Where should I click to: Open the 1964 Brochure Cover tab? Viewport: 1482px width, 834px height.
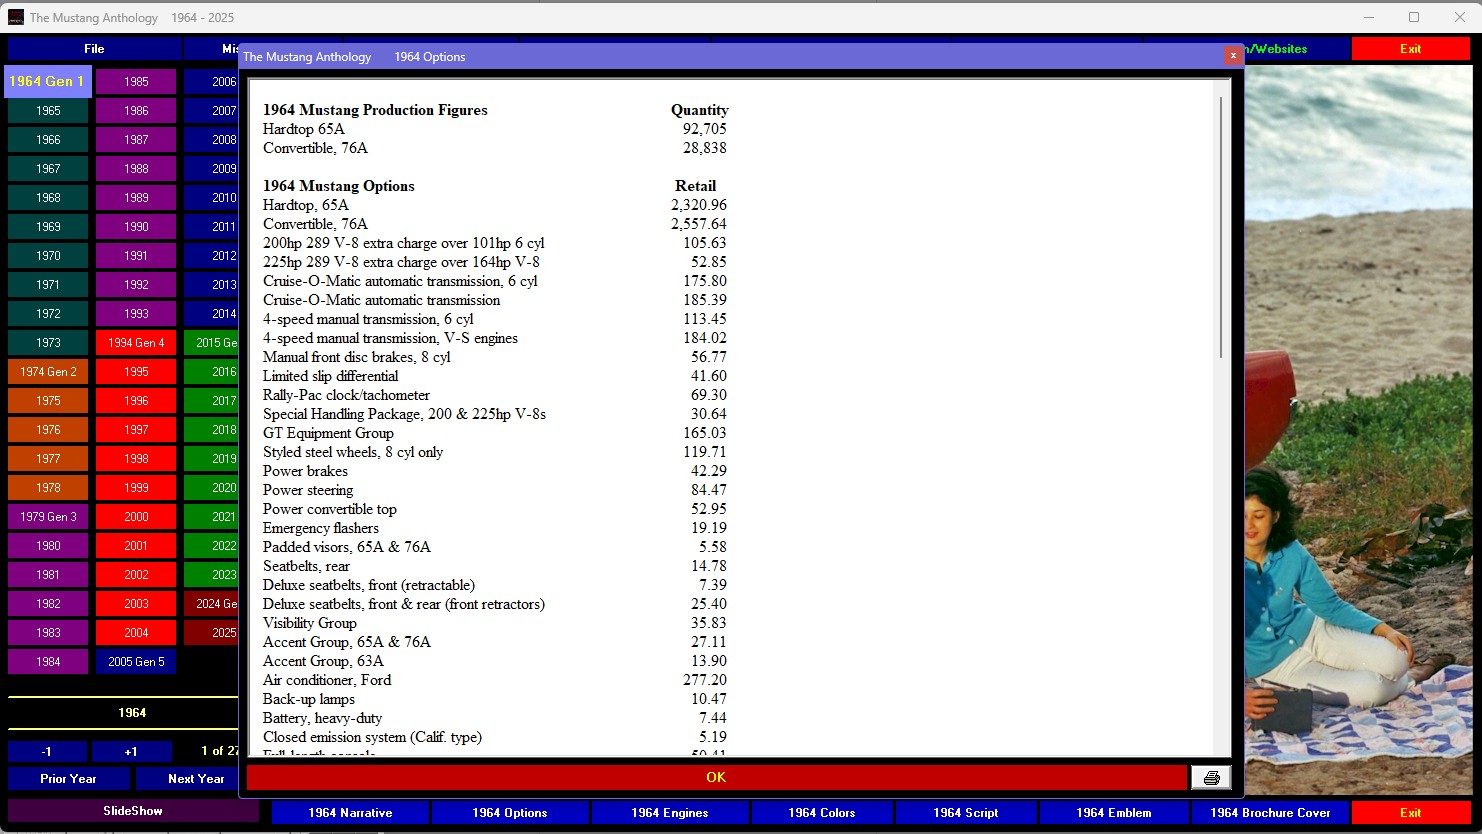click(x=1270, y=812)
